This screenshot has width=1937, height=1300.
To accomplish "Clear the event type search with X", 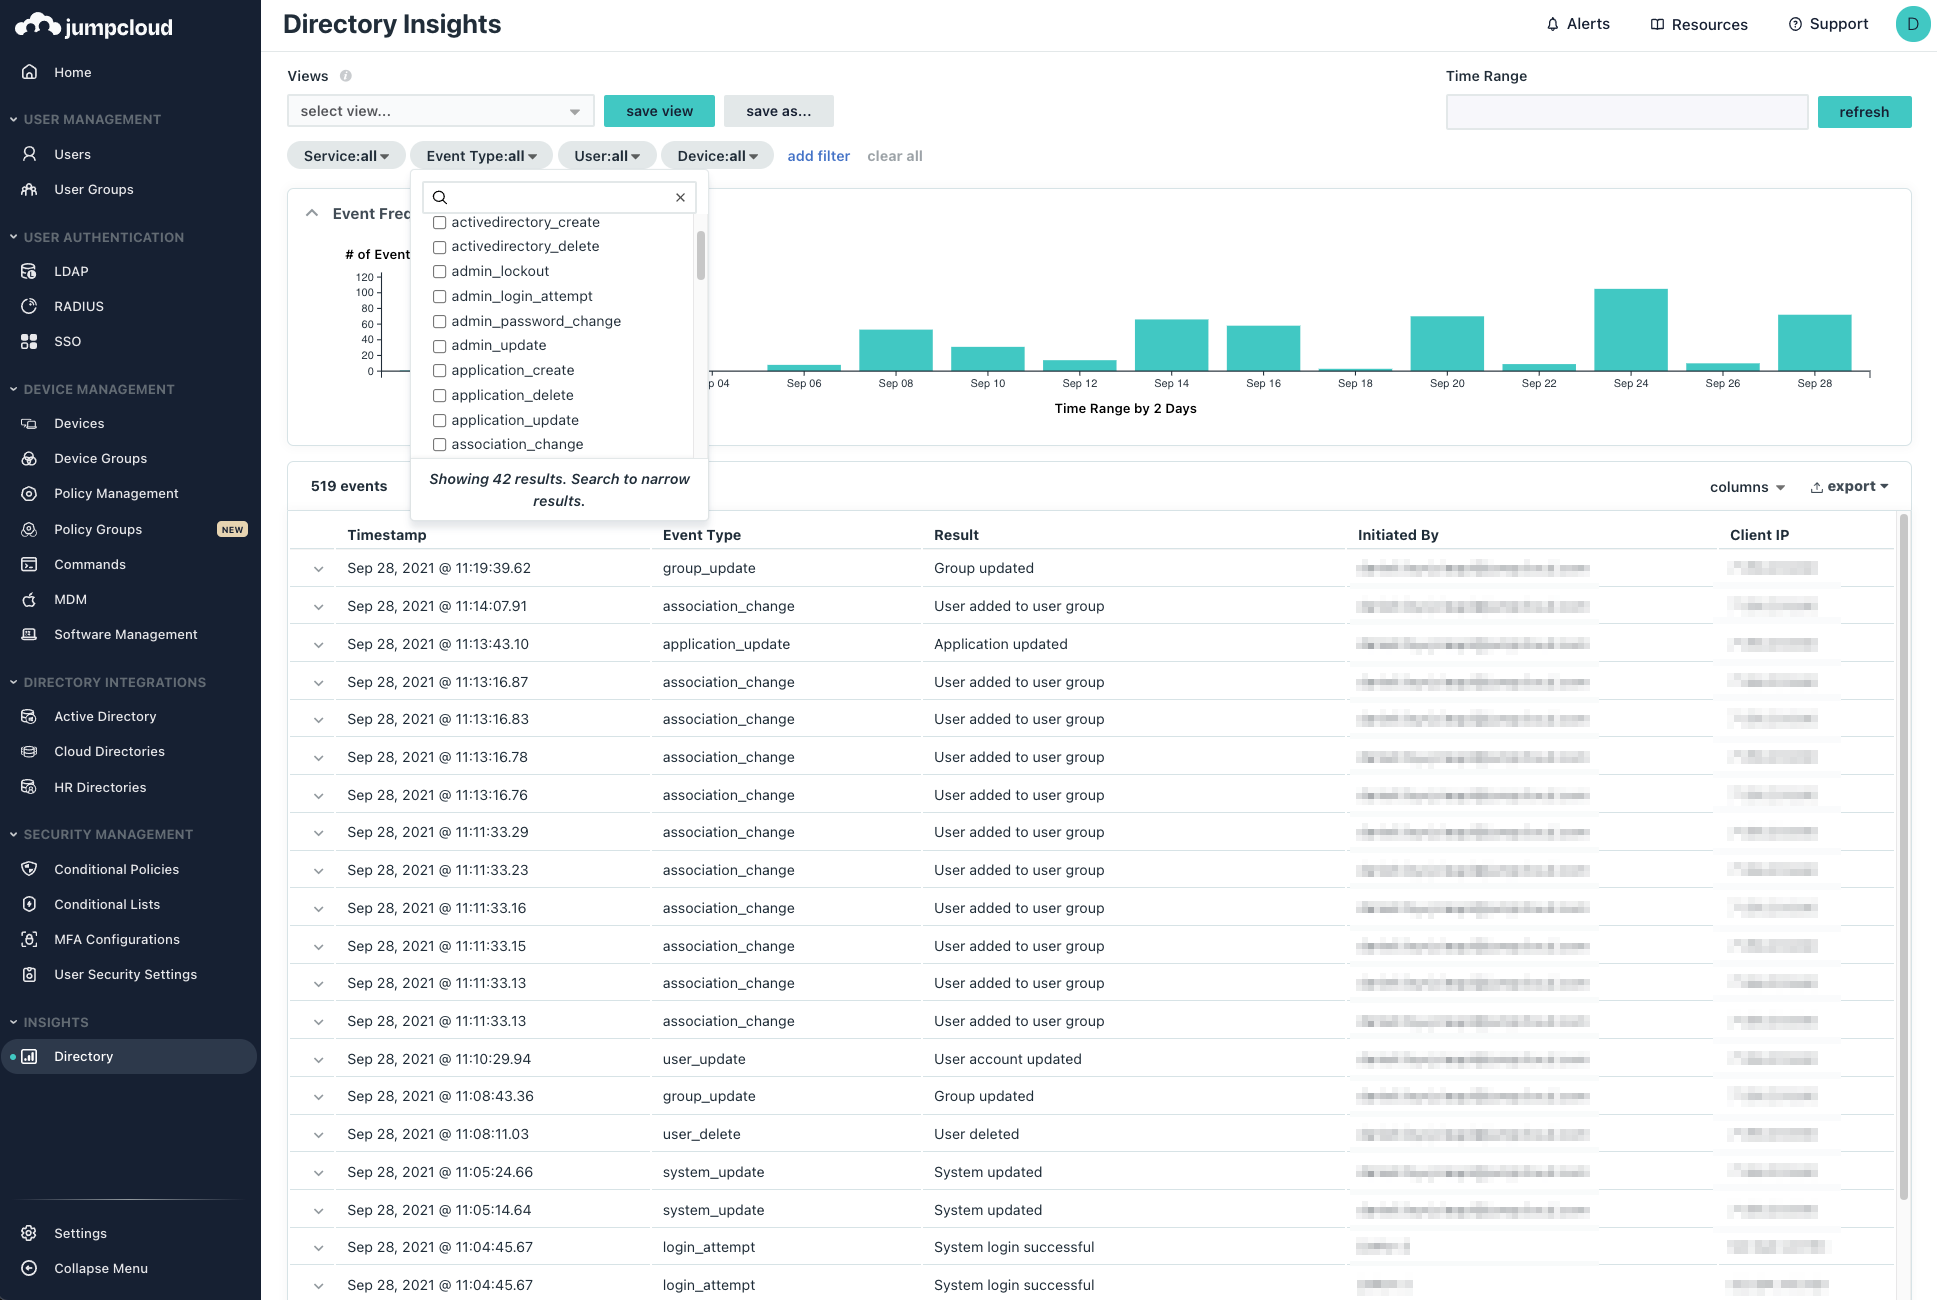I will point(680,197).
